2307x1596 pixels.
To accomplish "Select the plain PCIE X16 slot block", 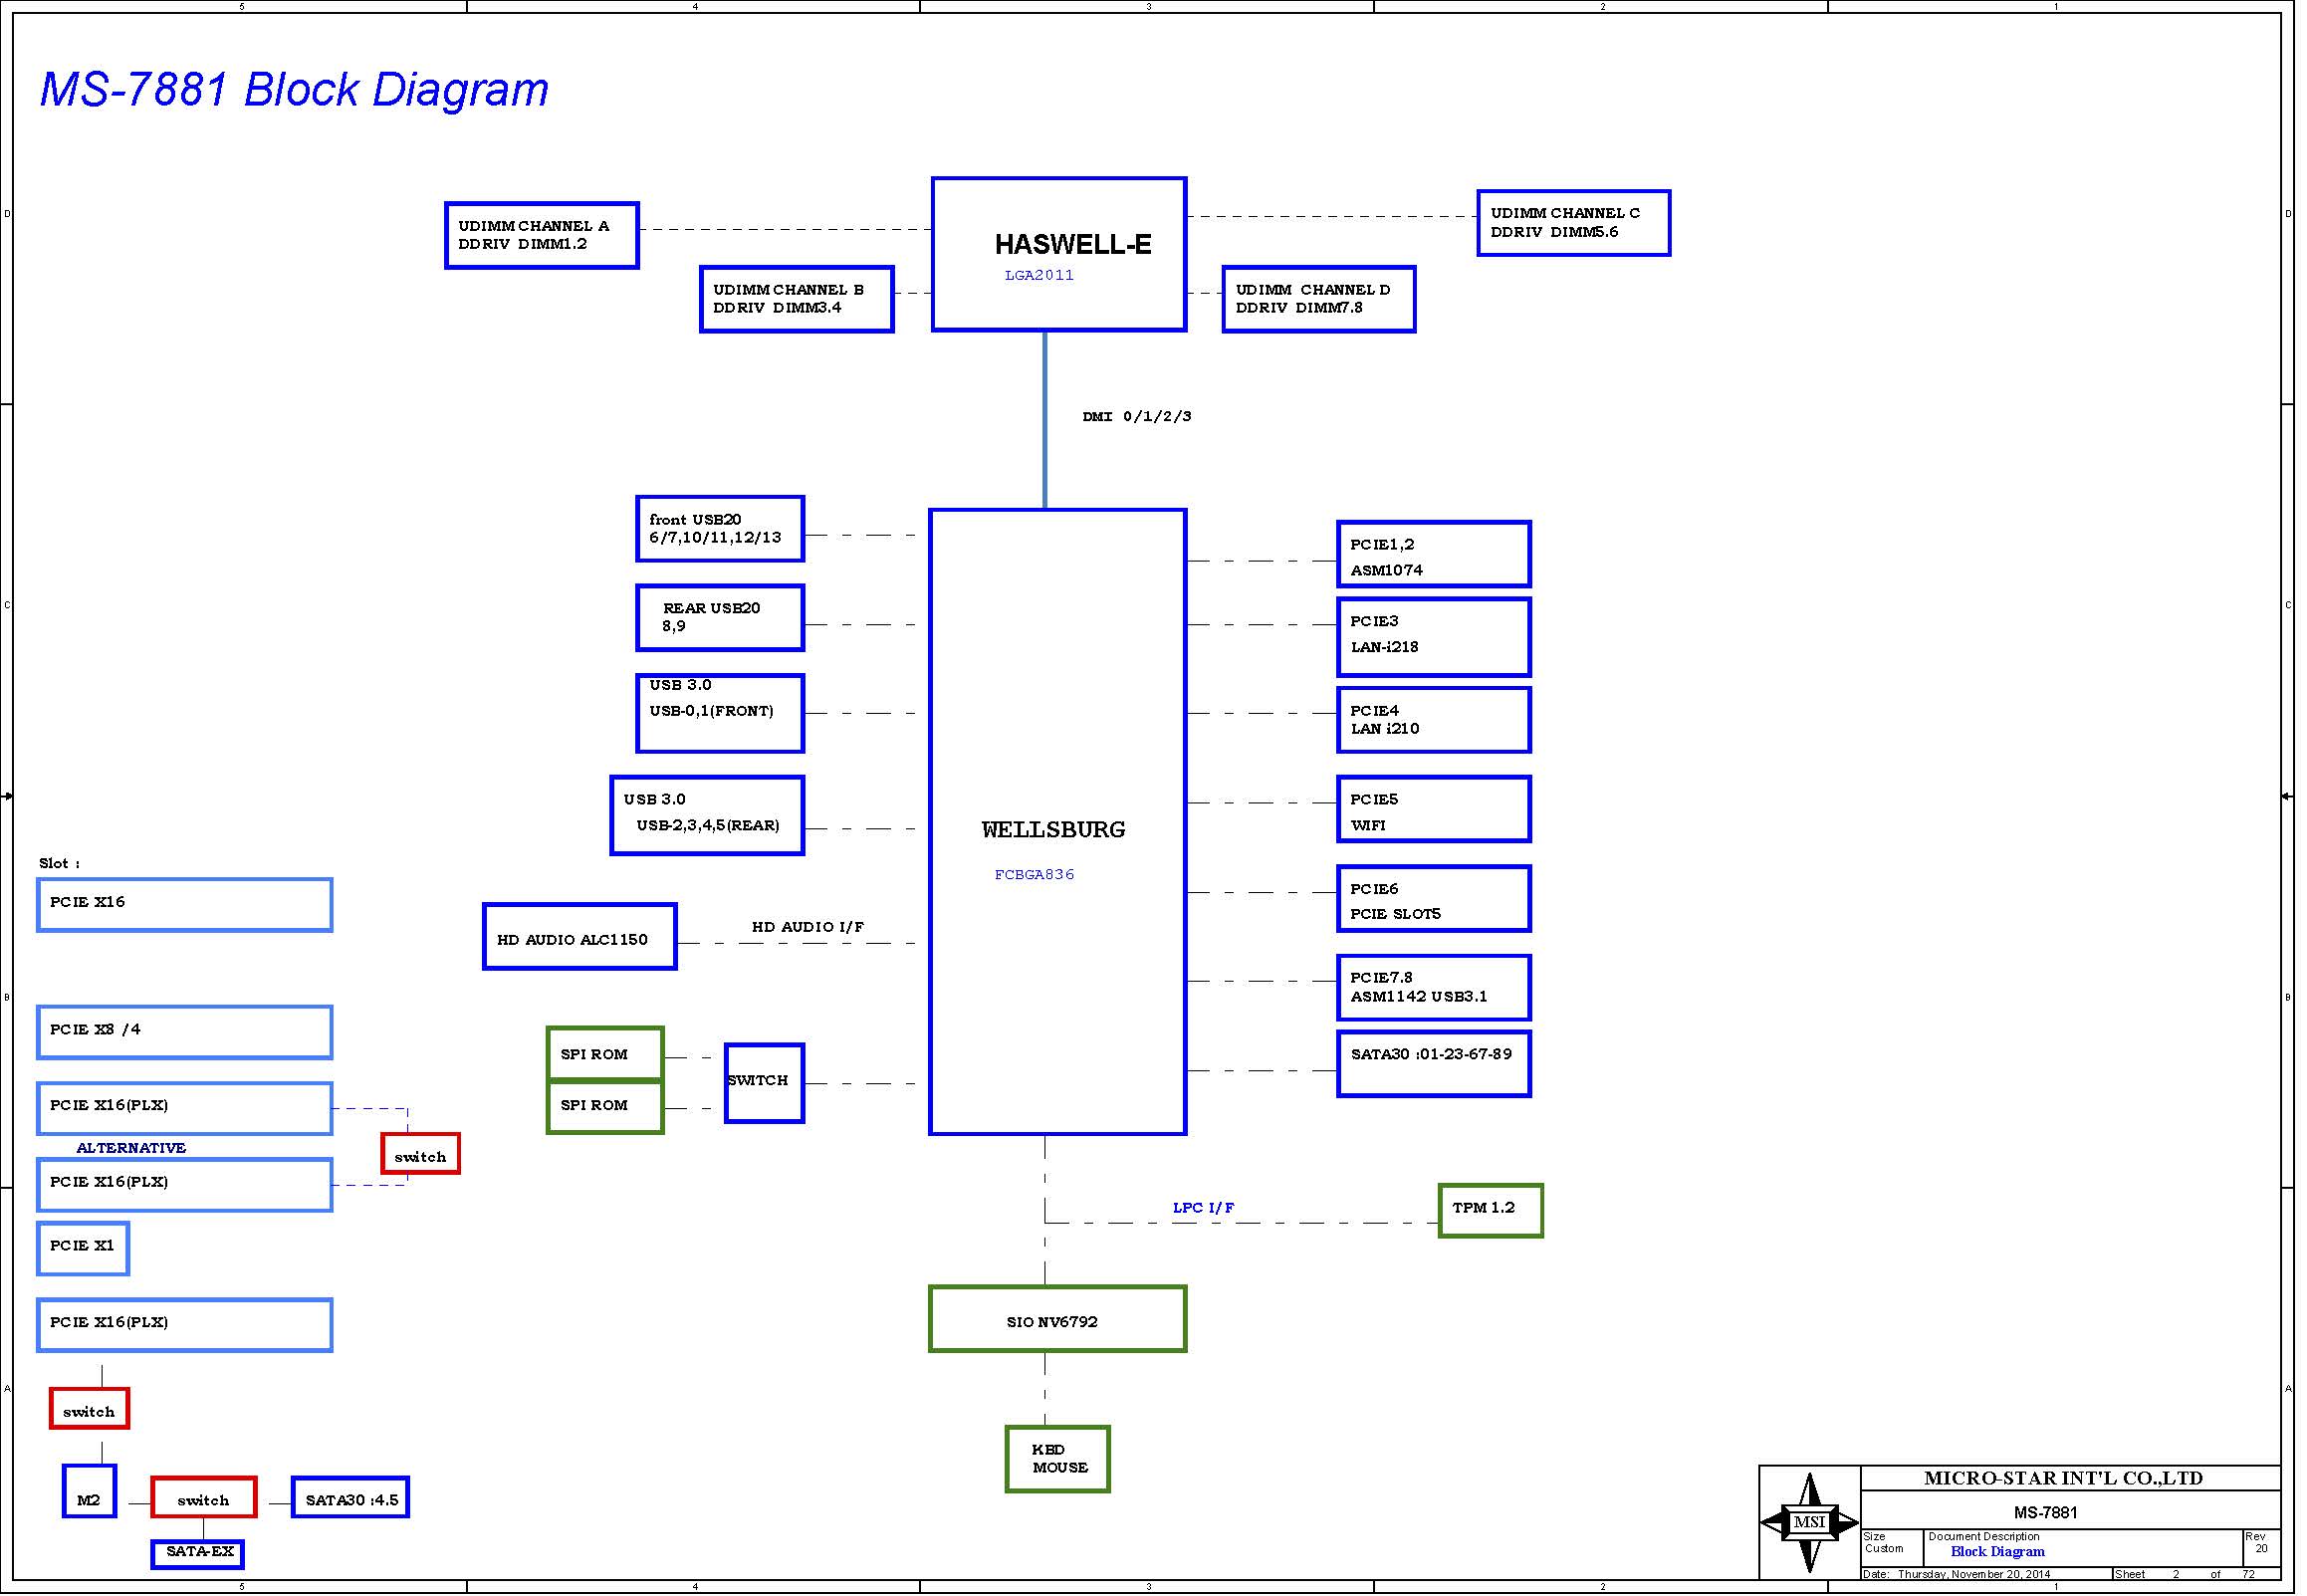I will tap(184, 905).
